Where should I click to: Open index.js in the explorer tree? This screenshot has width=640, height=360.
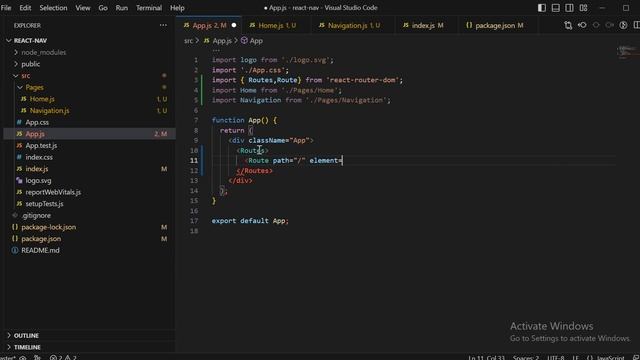88,169
